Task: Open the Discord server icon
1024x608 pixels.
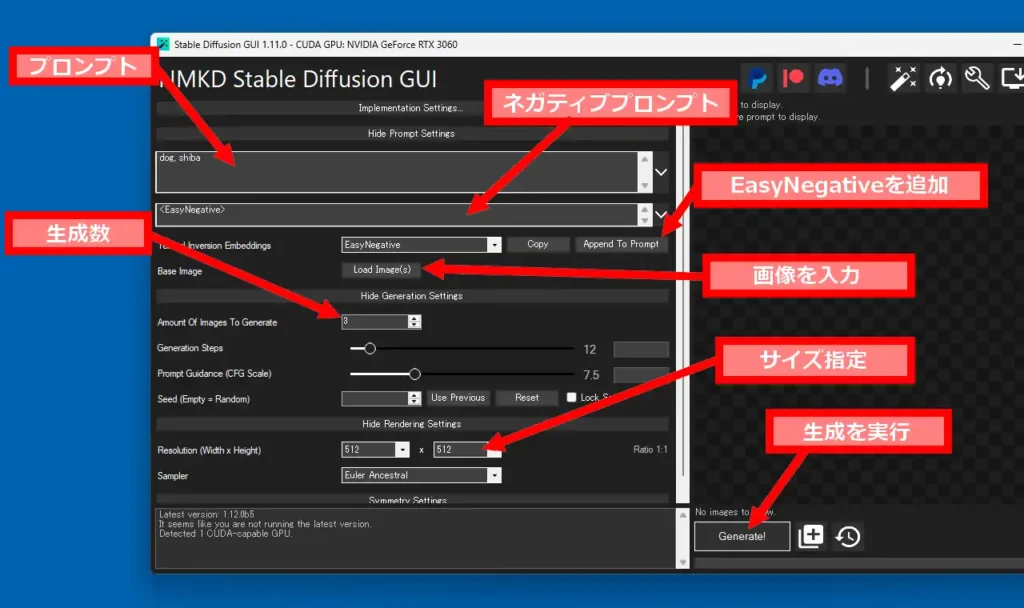Action: pyautogui.click(x=830, y=78)
